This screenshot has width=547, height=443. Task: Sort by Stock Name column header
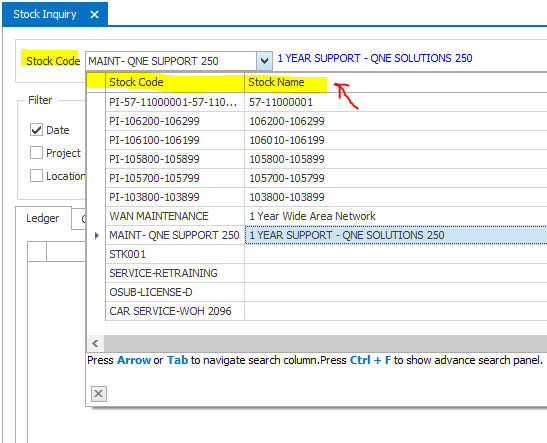[396, 82]
